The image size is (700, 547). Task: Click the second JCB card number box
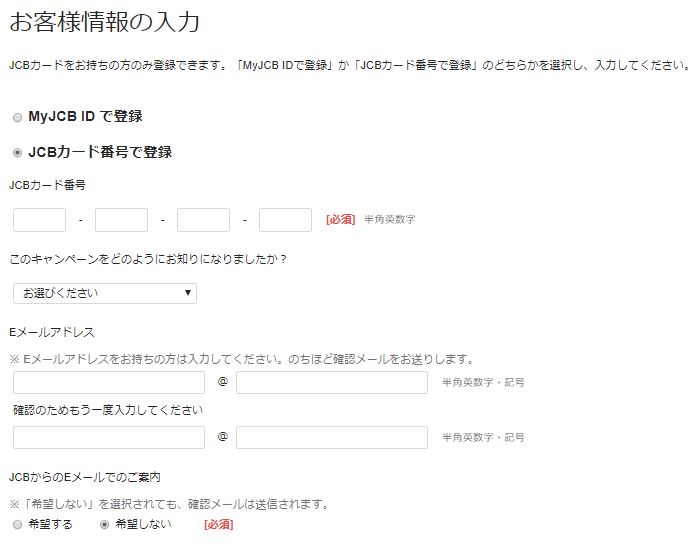[x=121, y=220]
